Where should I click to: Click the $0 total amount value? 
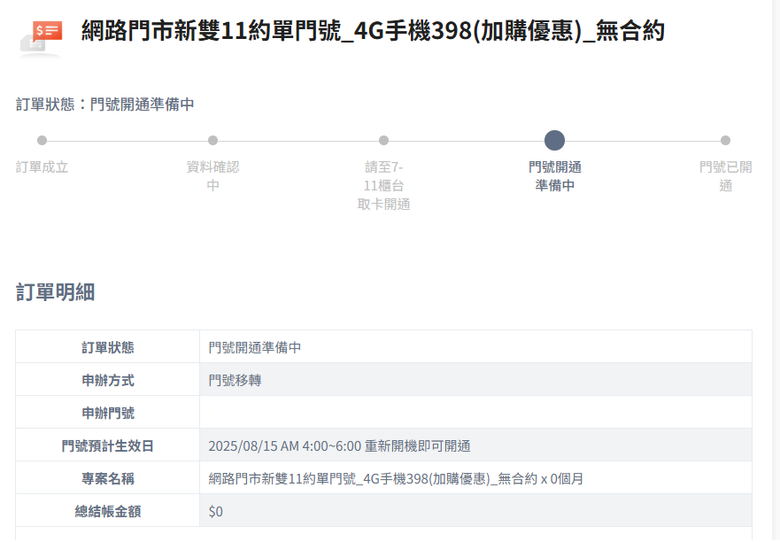coord(215,512)
